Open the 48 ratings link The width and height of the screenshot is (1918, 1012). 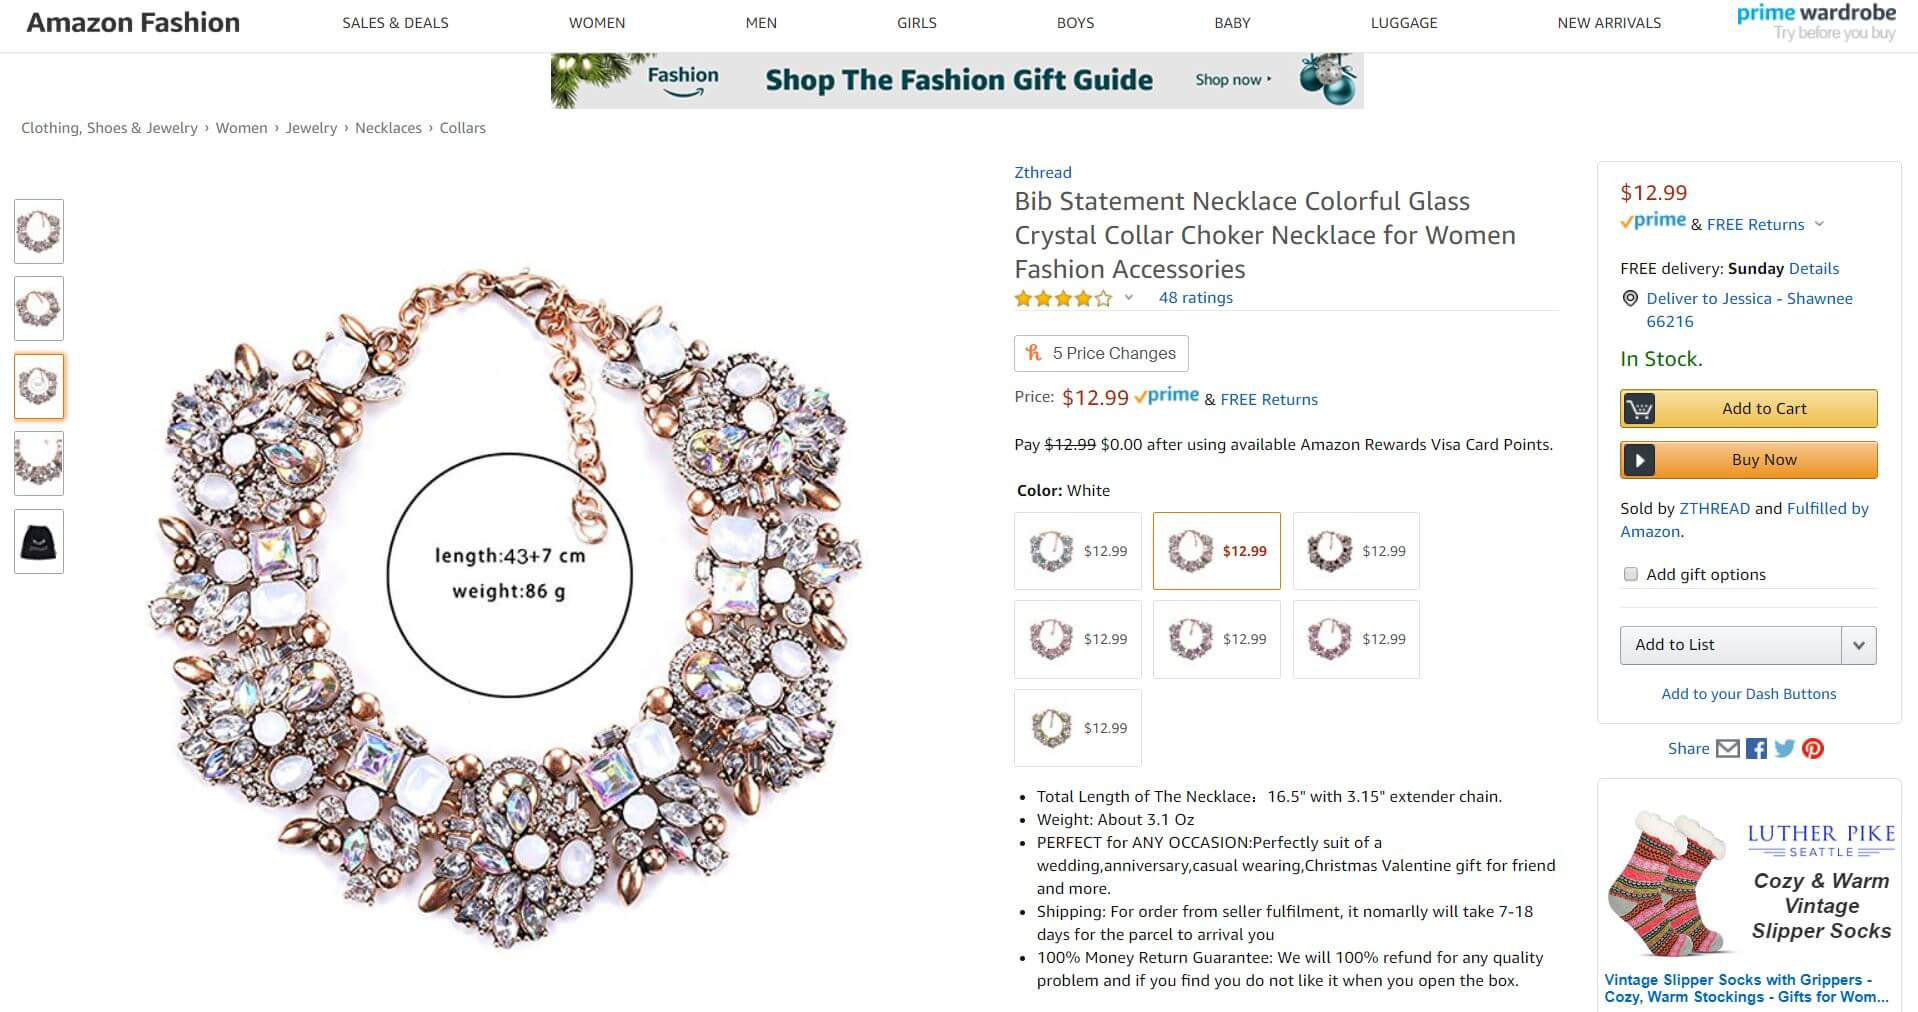(x=1195, y=298)
